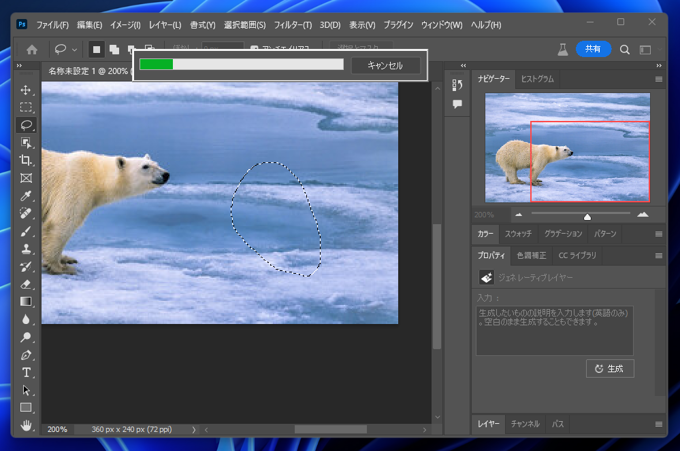Open the Color panel options menu
Image resolution: width=680 pixels, height=451 pixels.
tap(659, 234)
